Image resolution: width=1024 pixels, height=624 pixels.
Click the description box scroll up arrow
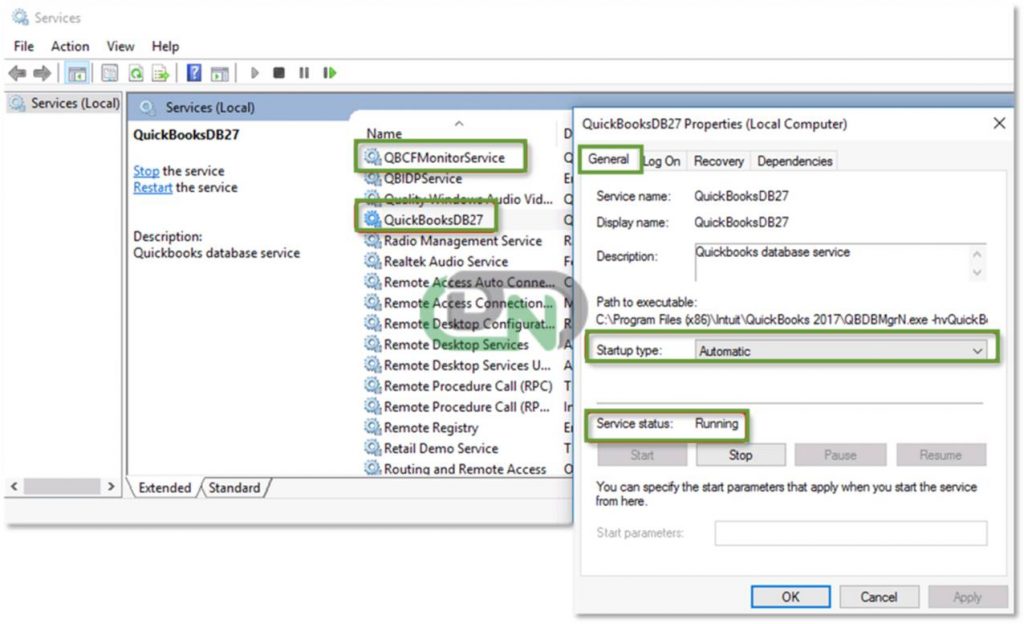(x=977, y=255)
